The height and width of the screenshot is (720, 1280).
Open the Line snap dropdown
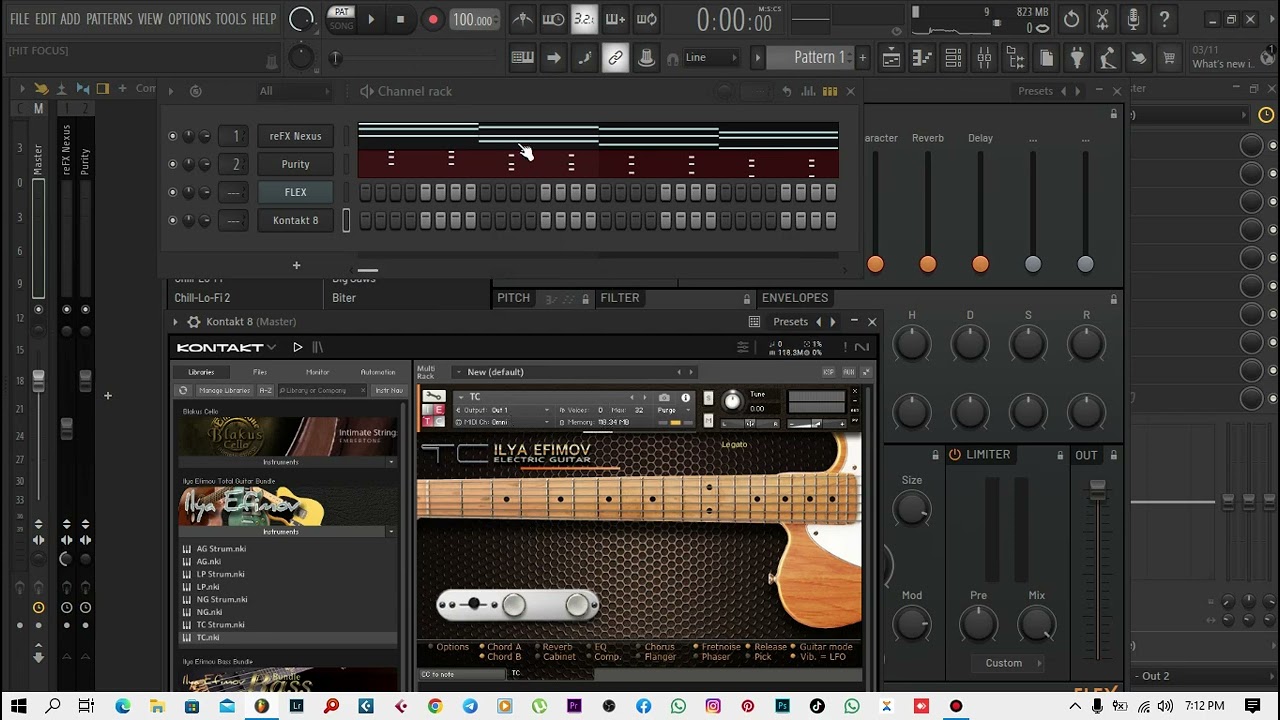pyautogui.click(x=710, y=58)
